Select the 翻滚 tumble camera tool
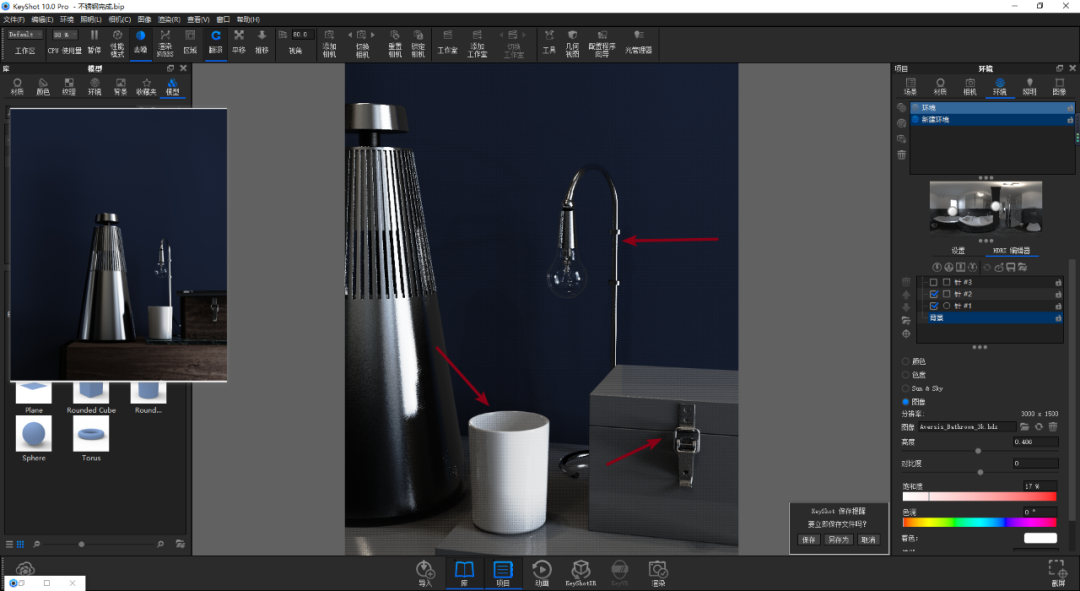 (x=216, y=41)
